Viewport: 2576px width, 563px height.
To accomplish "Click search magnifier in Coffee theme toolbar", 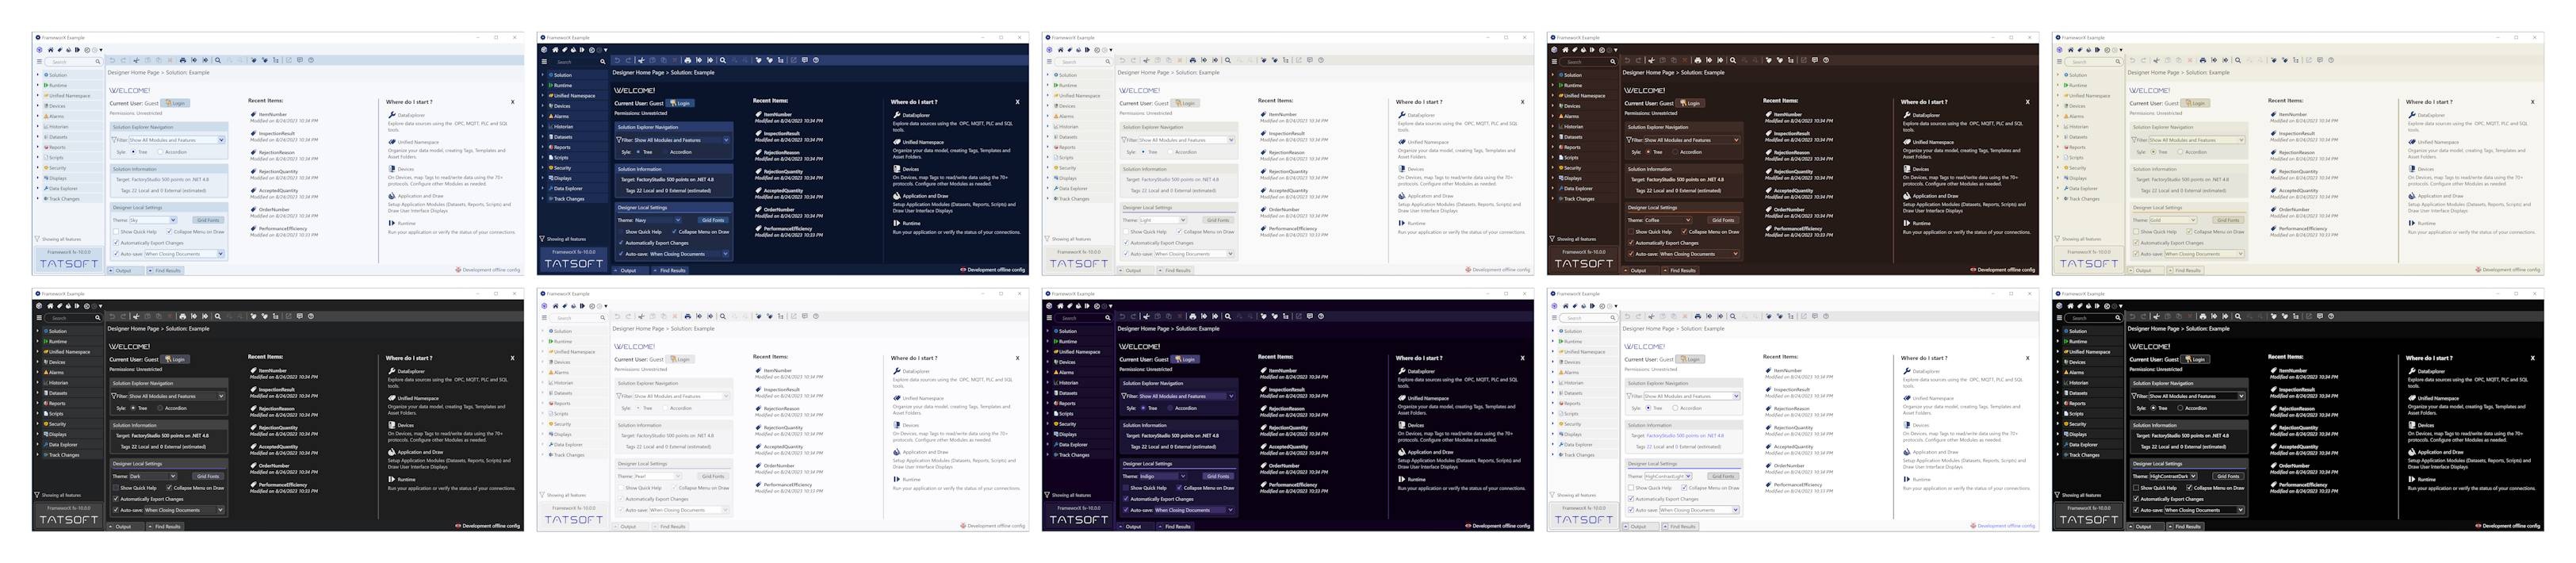I will pos(1733,60).
